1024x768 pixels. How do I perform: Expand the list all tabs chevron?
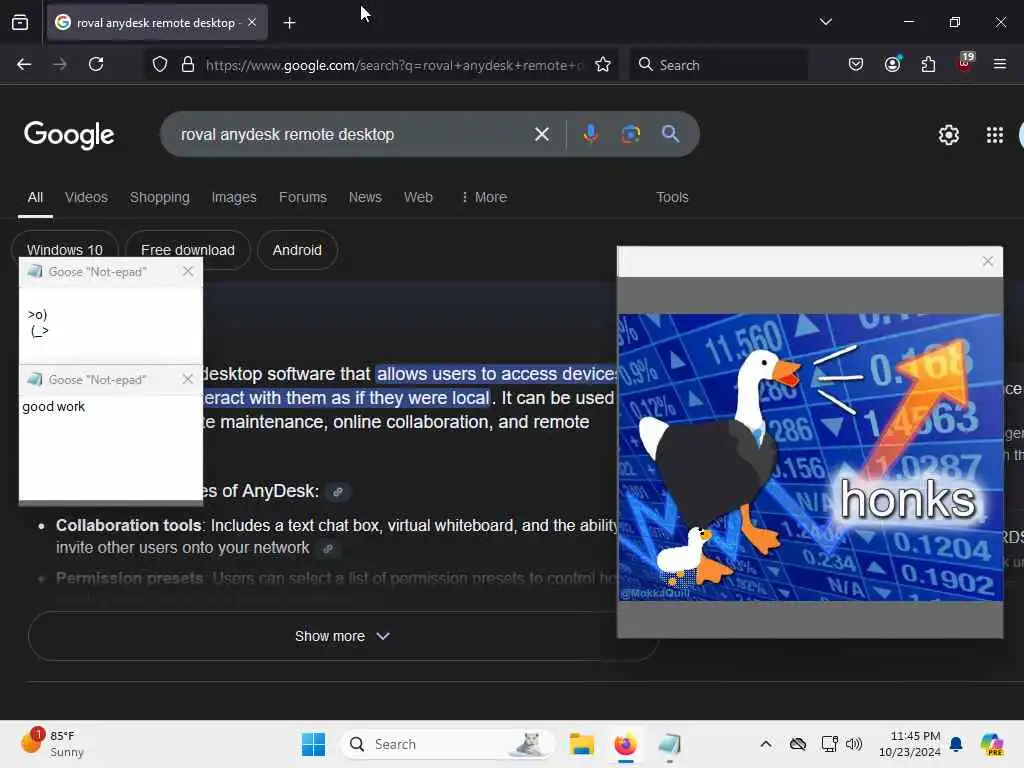click(x=825, y=22)
